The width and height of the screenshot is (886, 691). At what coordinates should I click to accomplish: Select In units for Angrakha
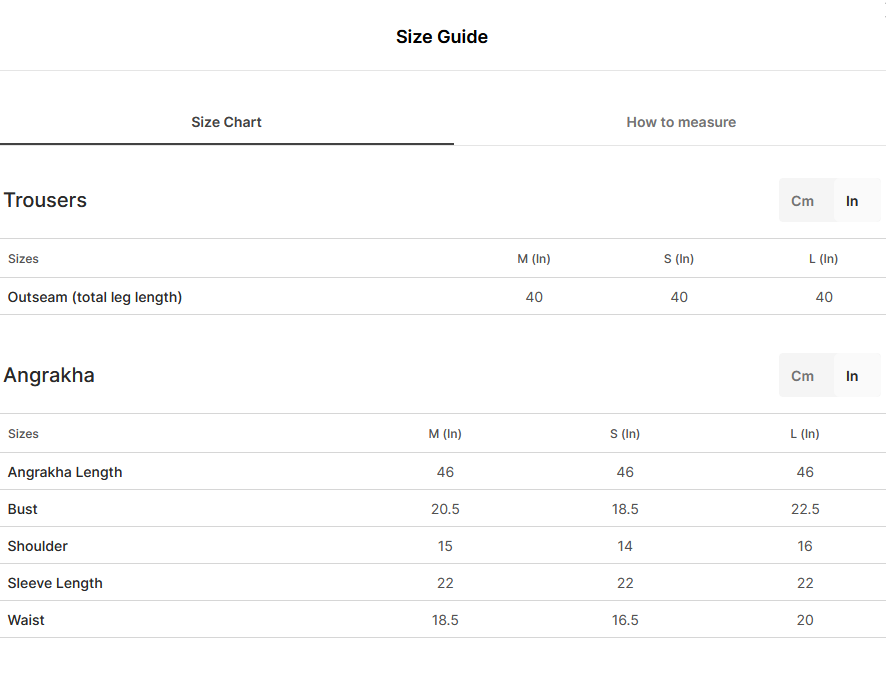click(852, 376)
